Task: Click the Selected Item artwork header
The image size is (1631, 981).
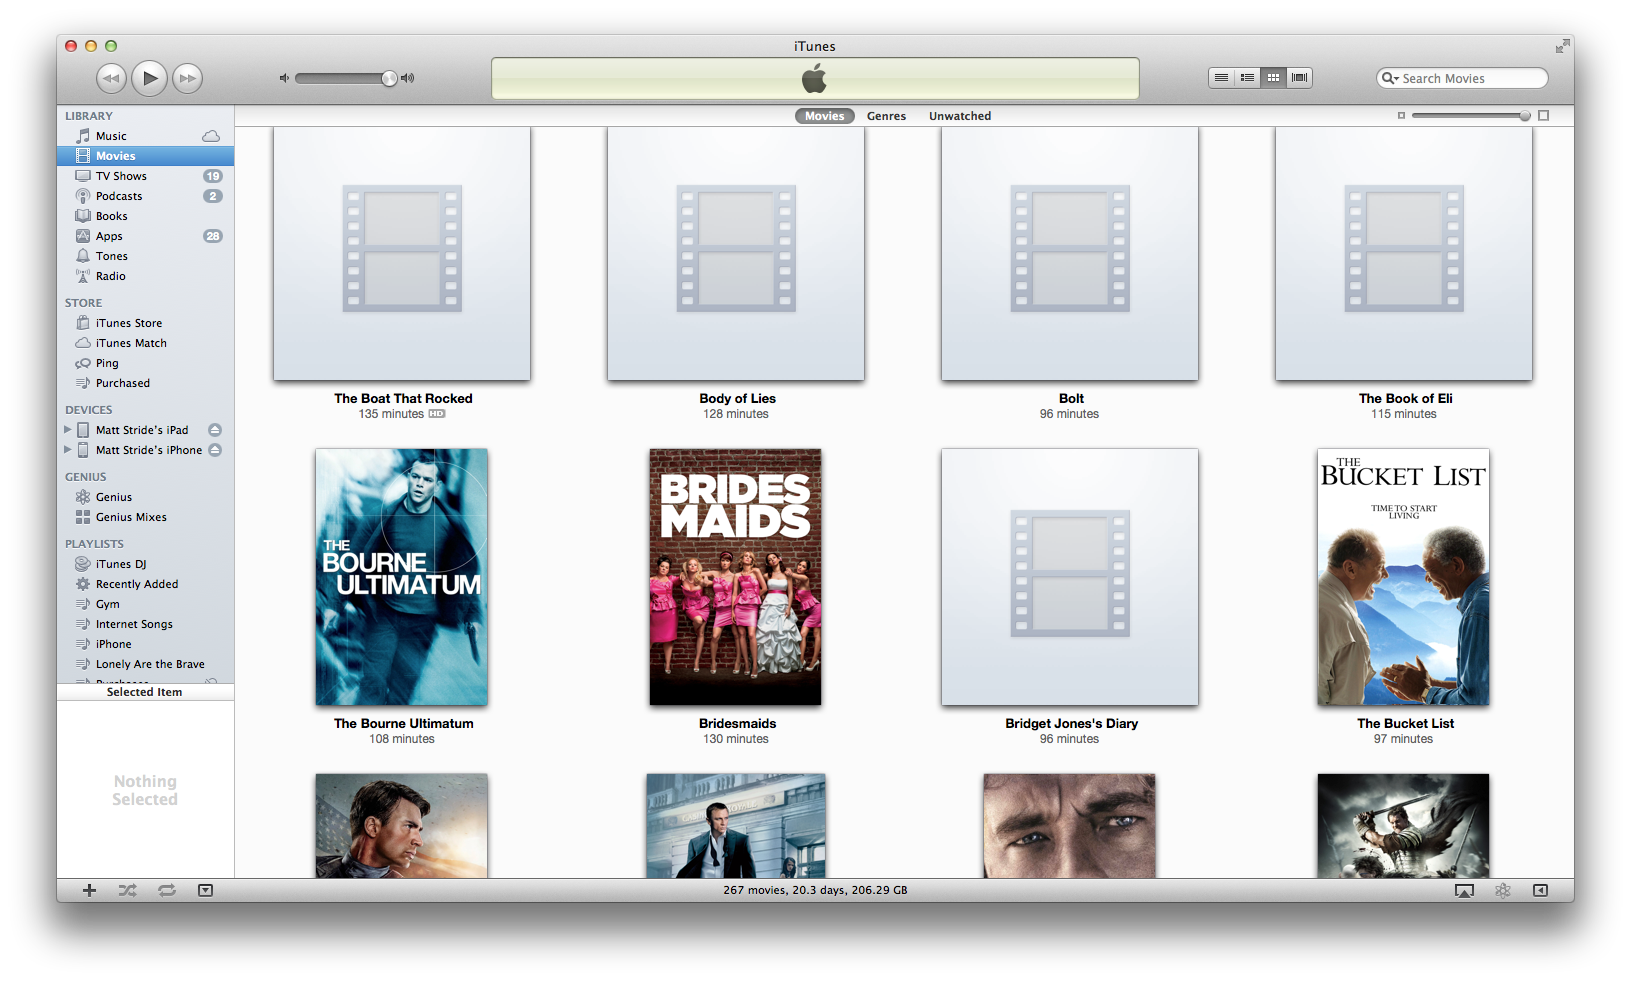Action: (145, 692)
